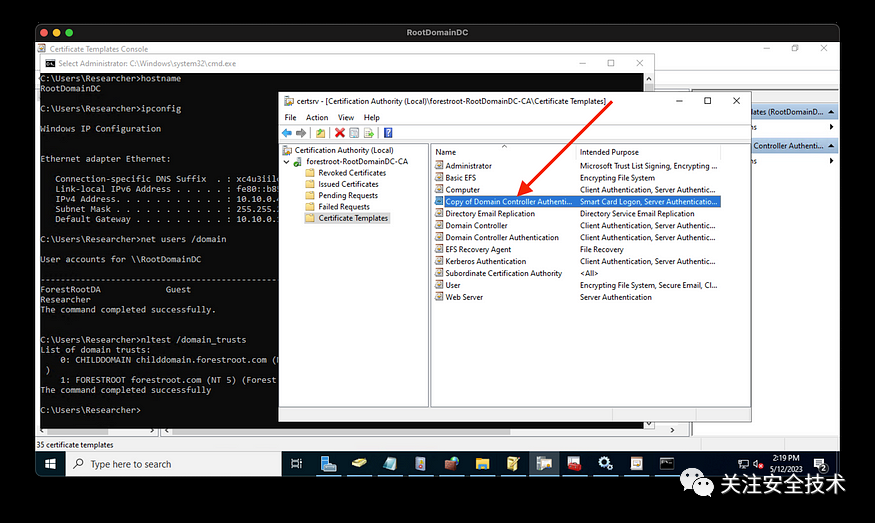875x523 pixels.
Task: Collapse the forestroot-RootDomainDC-CA tree node
Action: [x=286, y=161]
